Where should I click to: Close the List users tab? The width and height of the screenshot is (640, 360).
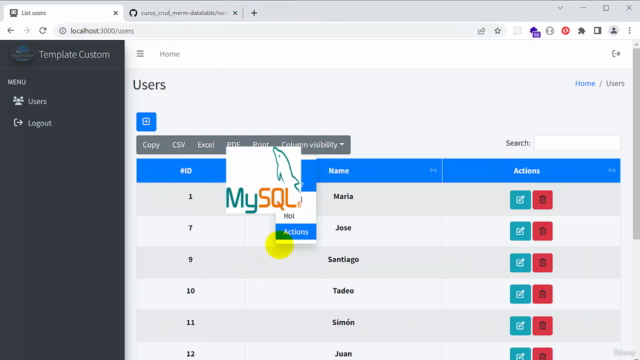click(116, 13)
